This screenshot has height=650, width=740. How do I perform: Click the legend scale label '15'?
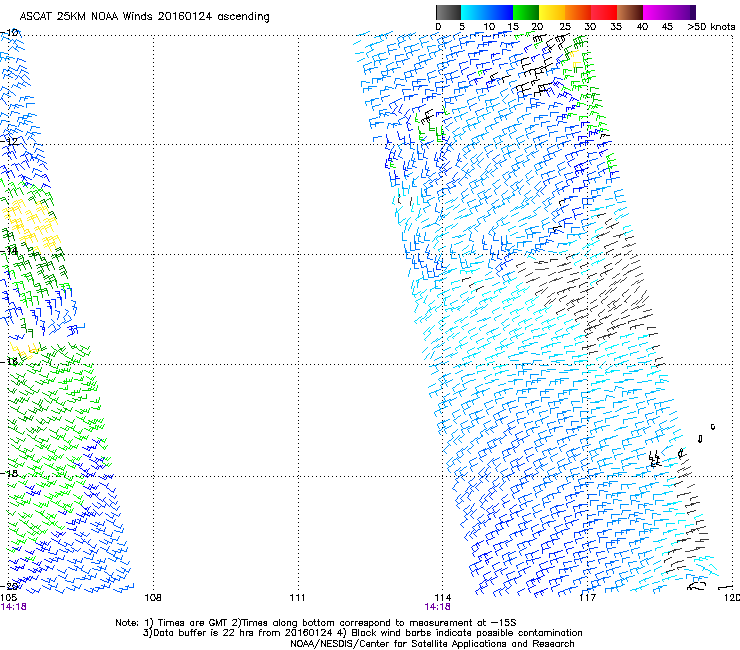[x=513, y=27]
